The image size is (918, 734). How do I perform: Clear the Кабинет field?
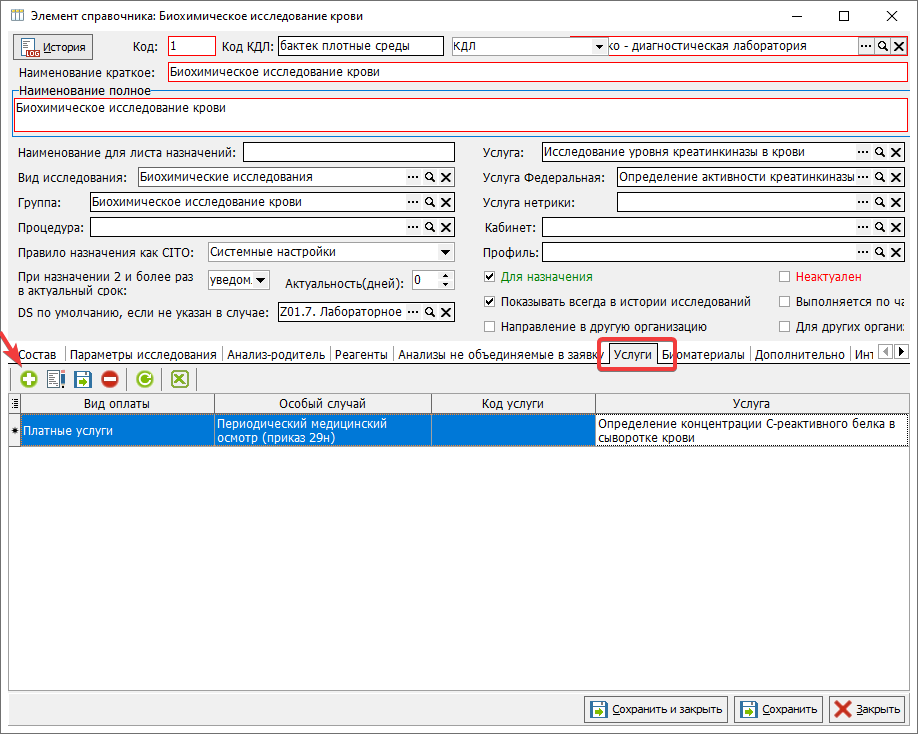tap(896, 227)
